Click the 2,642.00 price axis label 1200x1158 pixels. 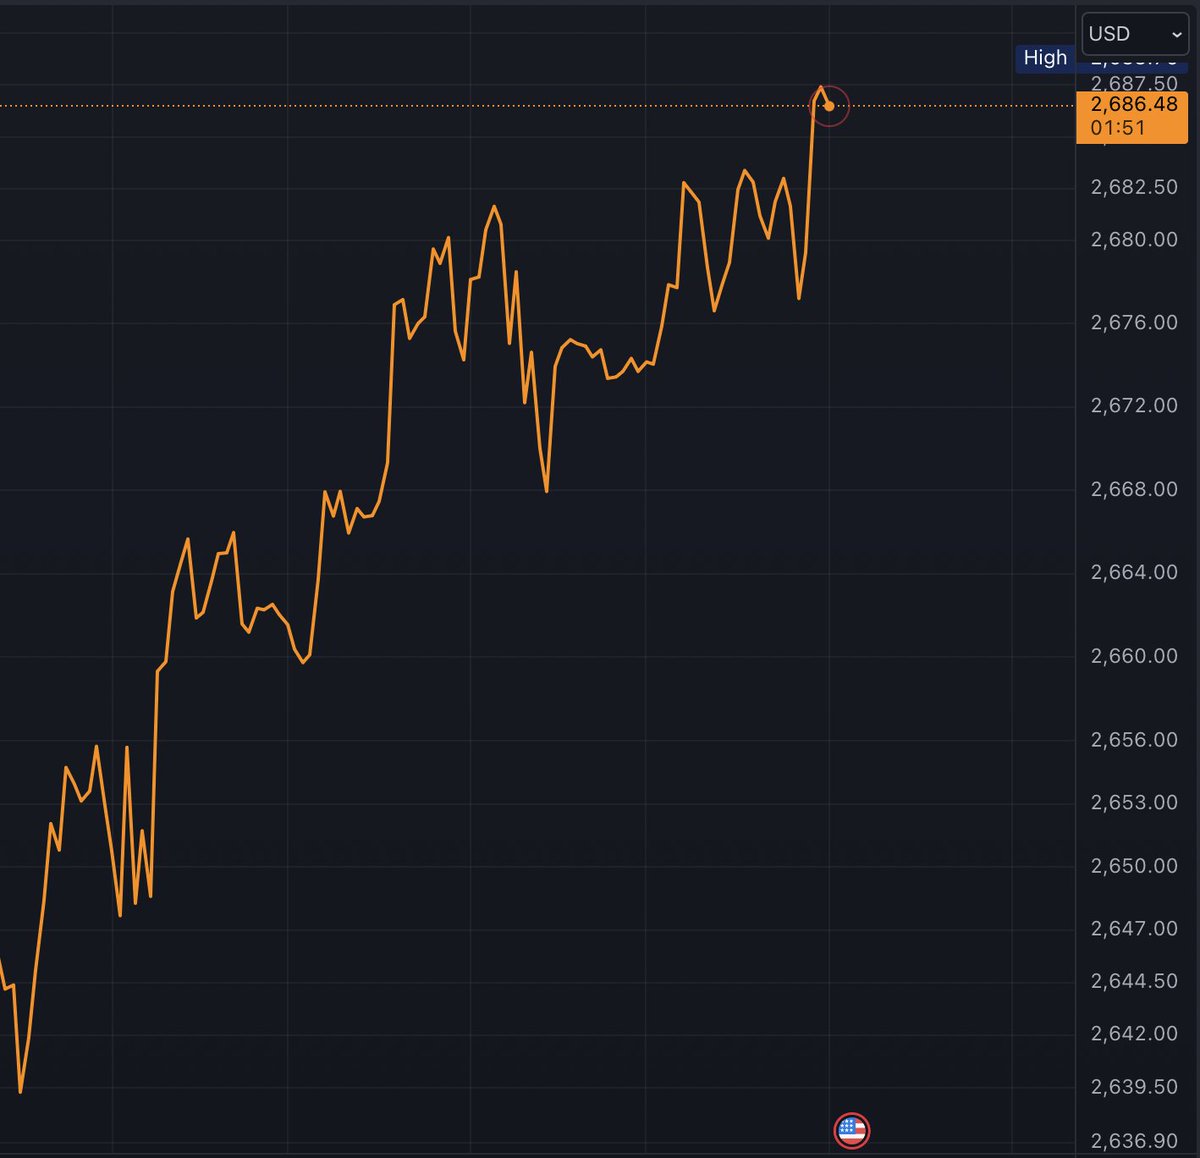1134,1033
